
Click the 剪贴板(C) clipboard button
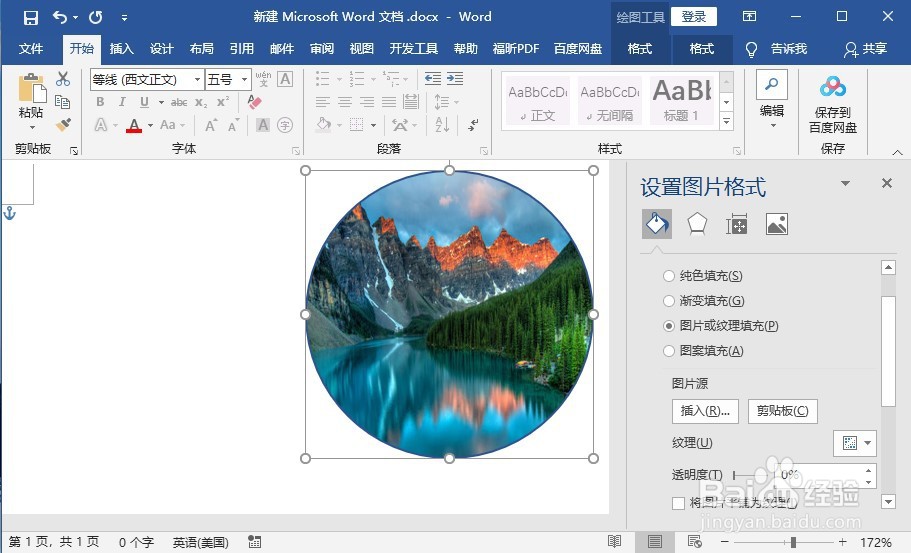pos(783,411)
